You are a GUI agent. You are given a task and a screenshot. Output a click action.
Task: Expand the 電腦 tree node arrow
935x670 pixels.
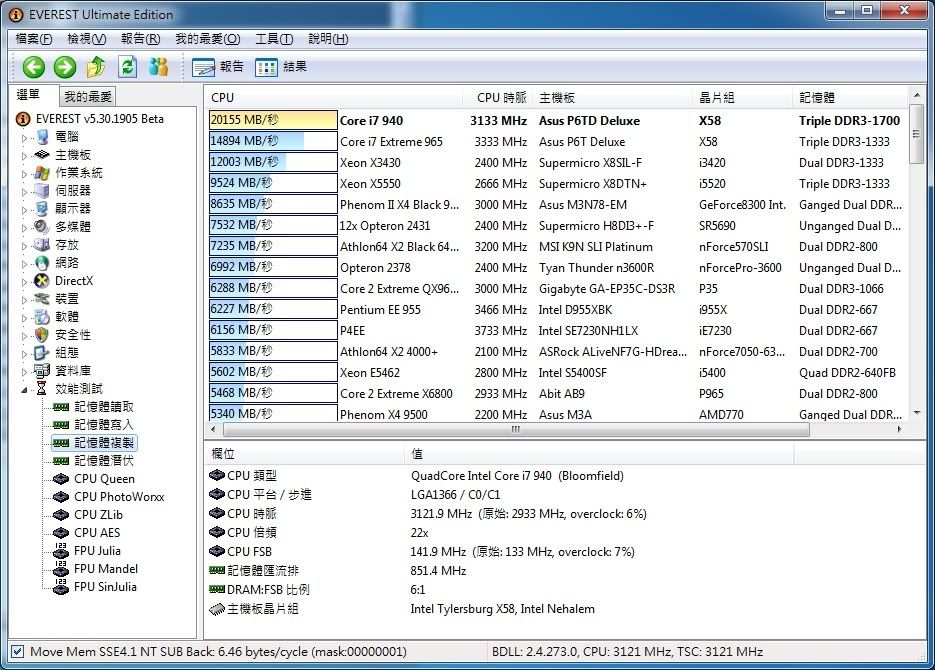coord(24,138)
